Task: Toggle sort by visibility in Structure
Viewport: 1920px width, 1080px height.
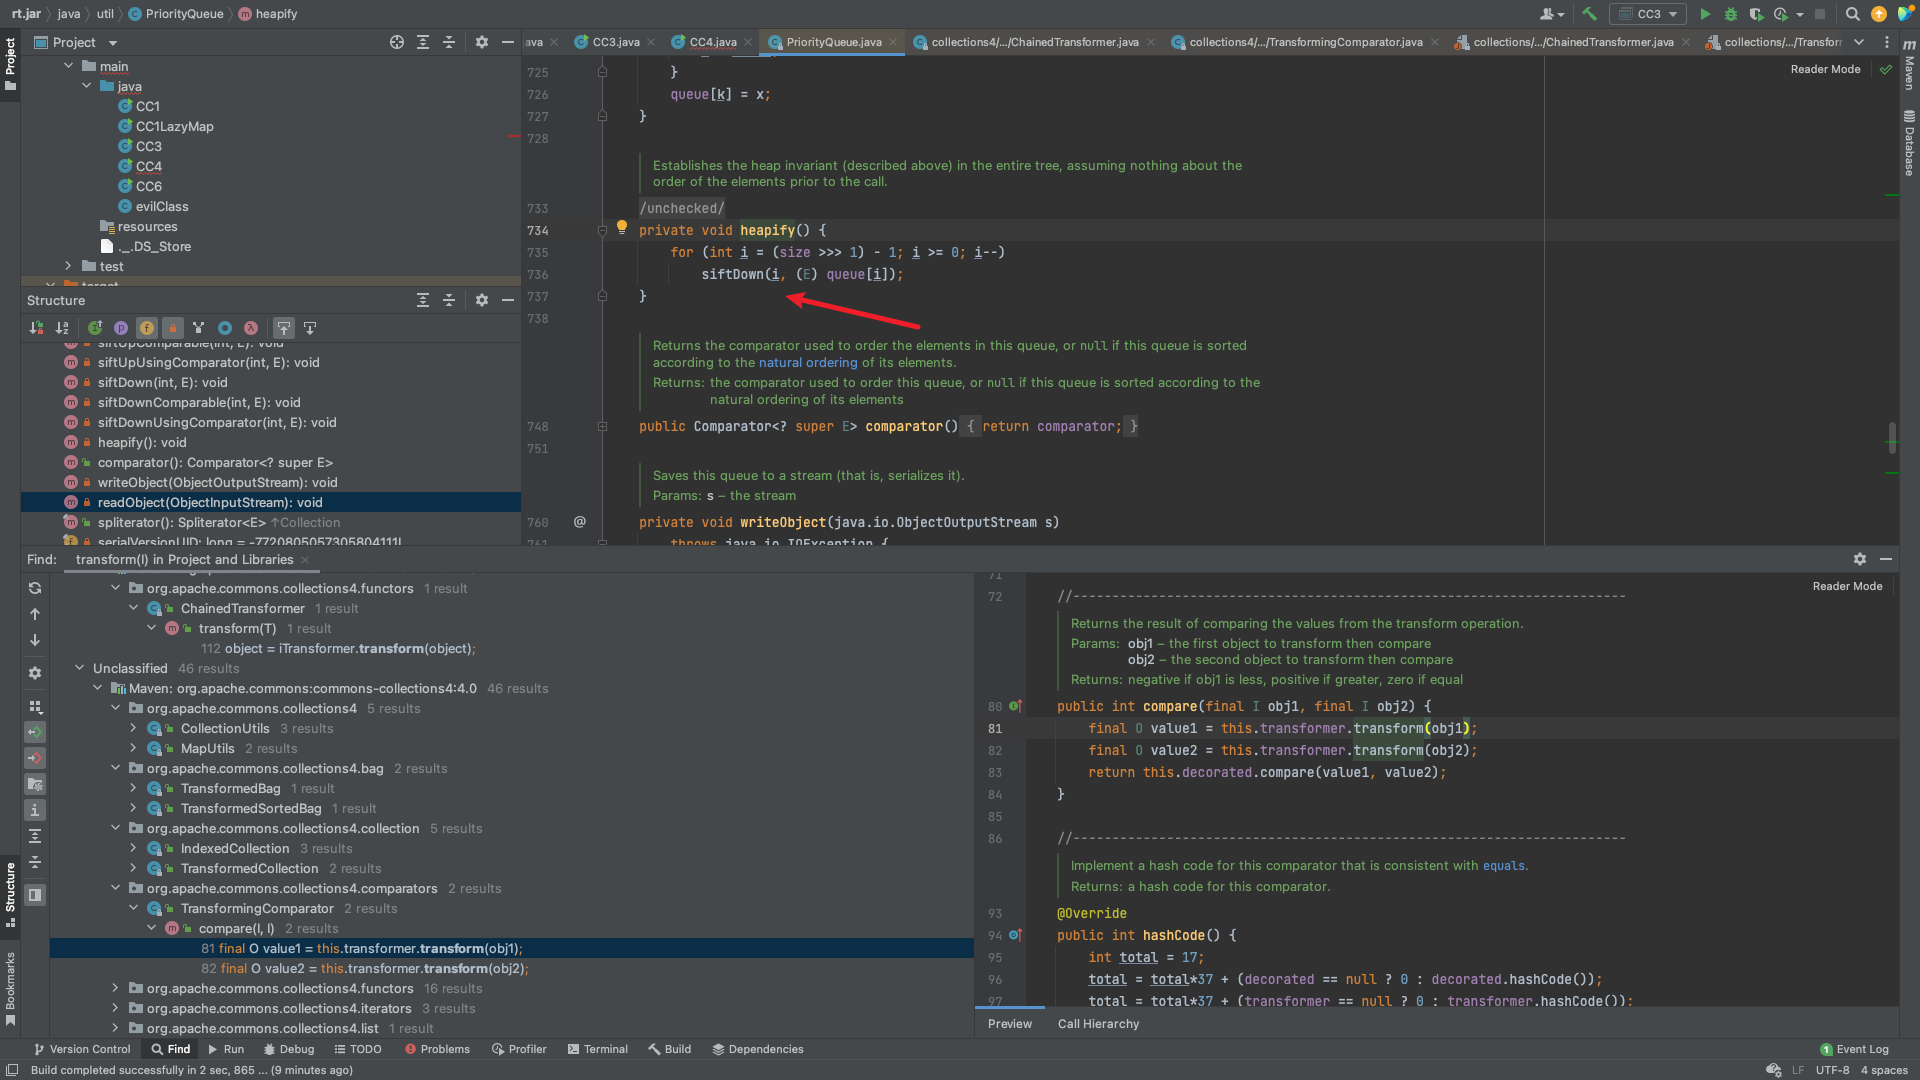Action: [37, 328]
